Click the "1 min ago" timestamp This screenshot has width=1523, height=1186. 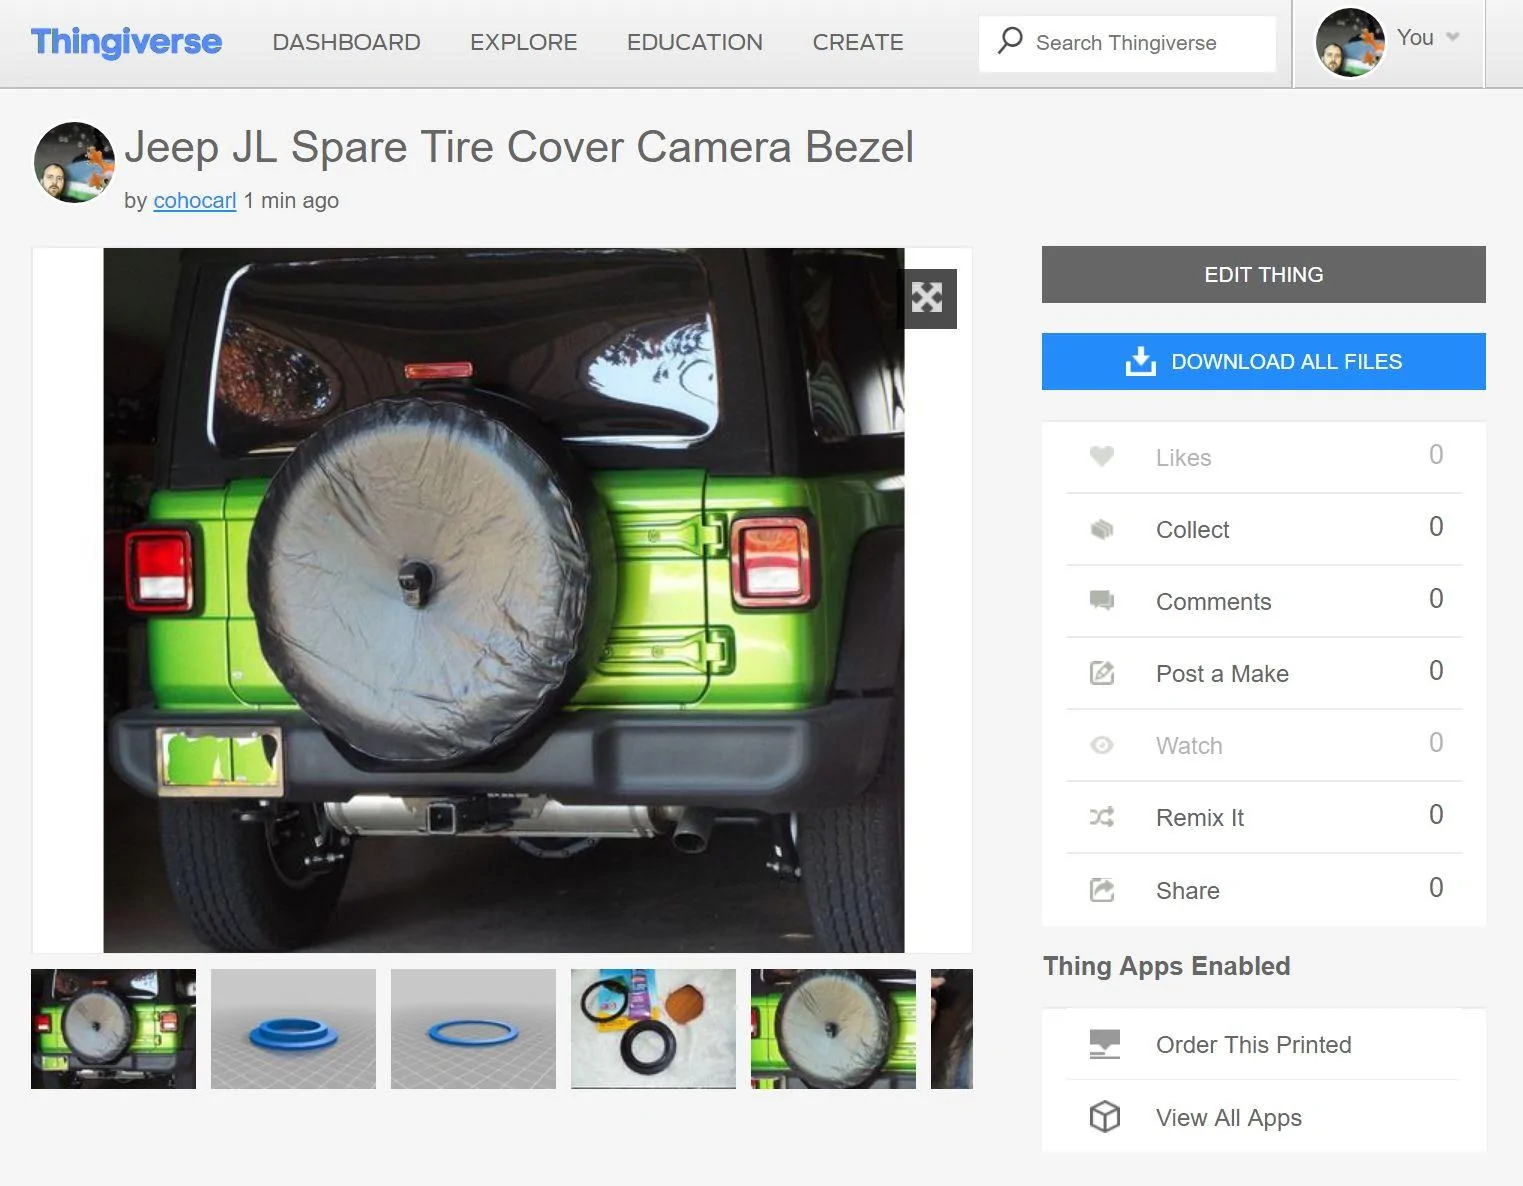pos(291,200)
